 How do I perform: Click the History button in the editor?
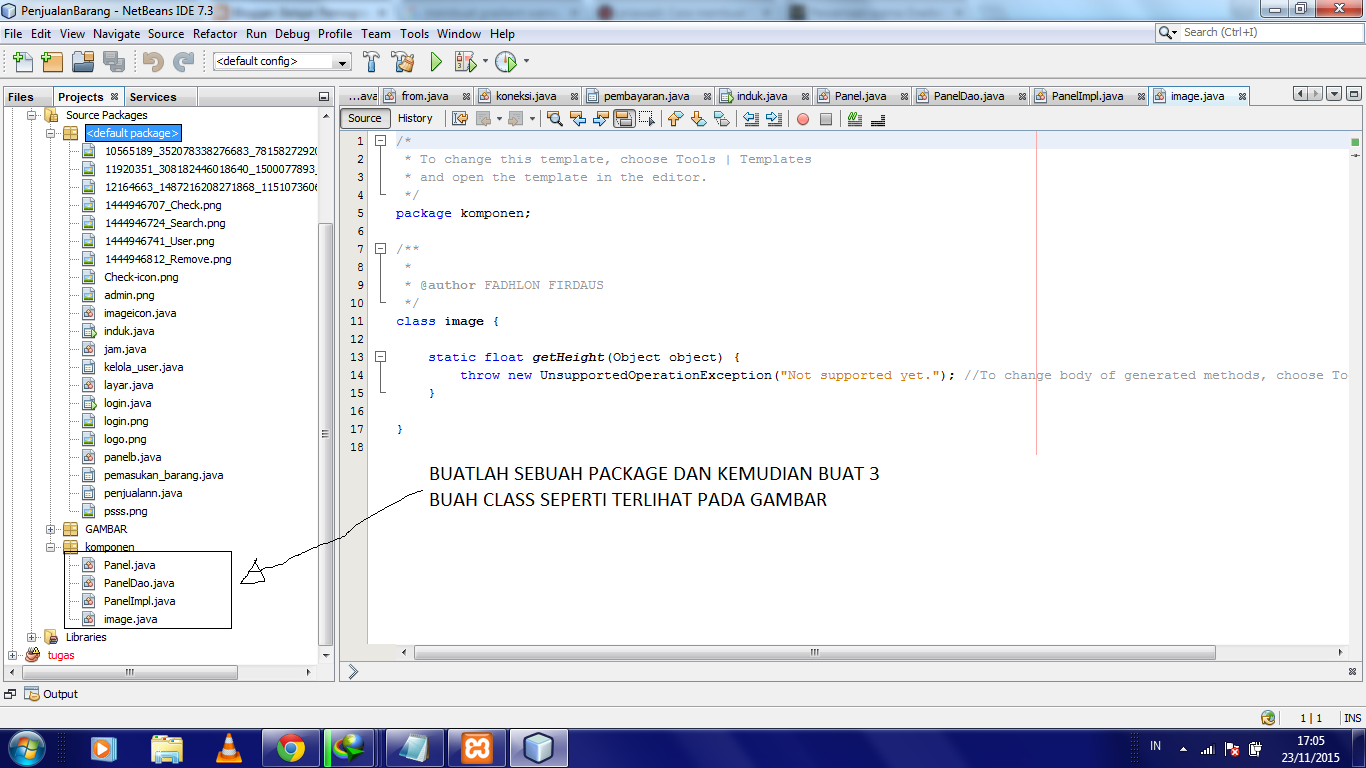tap(415, 118)
